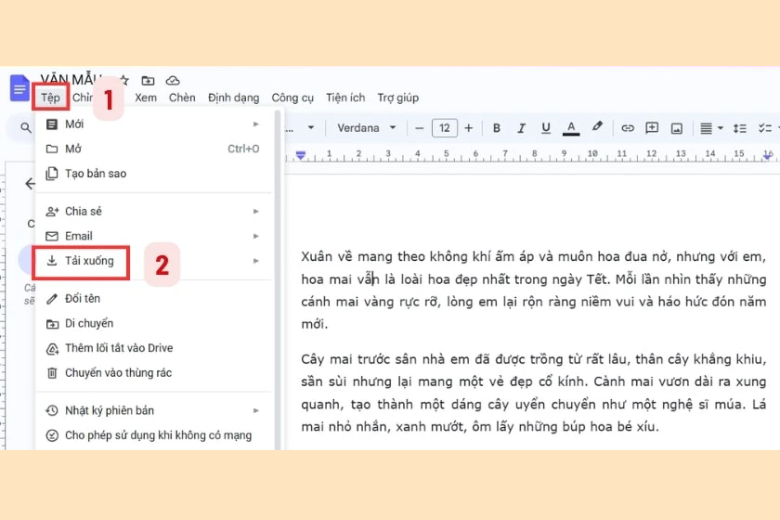Viewport: 780px width, 520px height.
Task: Click the checklist icon
Action: tap(765, 128)
